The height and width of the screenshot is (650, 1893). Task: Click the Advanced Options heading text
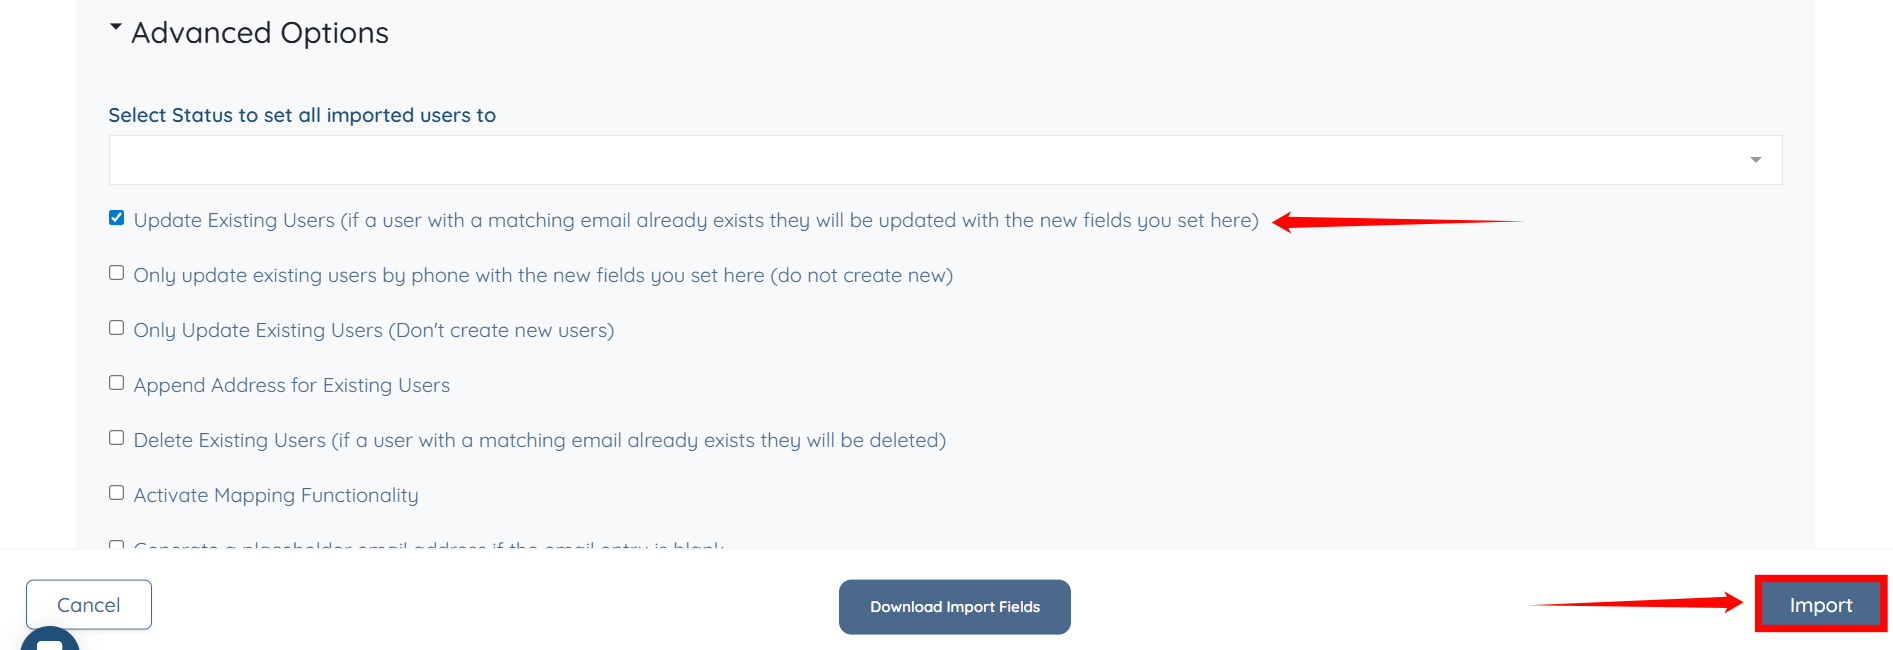tap(260, 33)
